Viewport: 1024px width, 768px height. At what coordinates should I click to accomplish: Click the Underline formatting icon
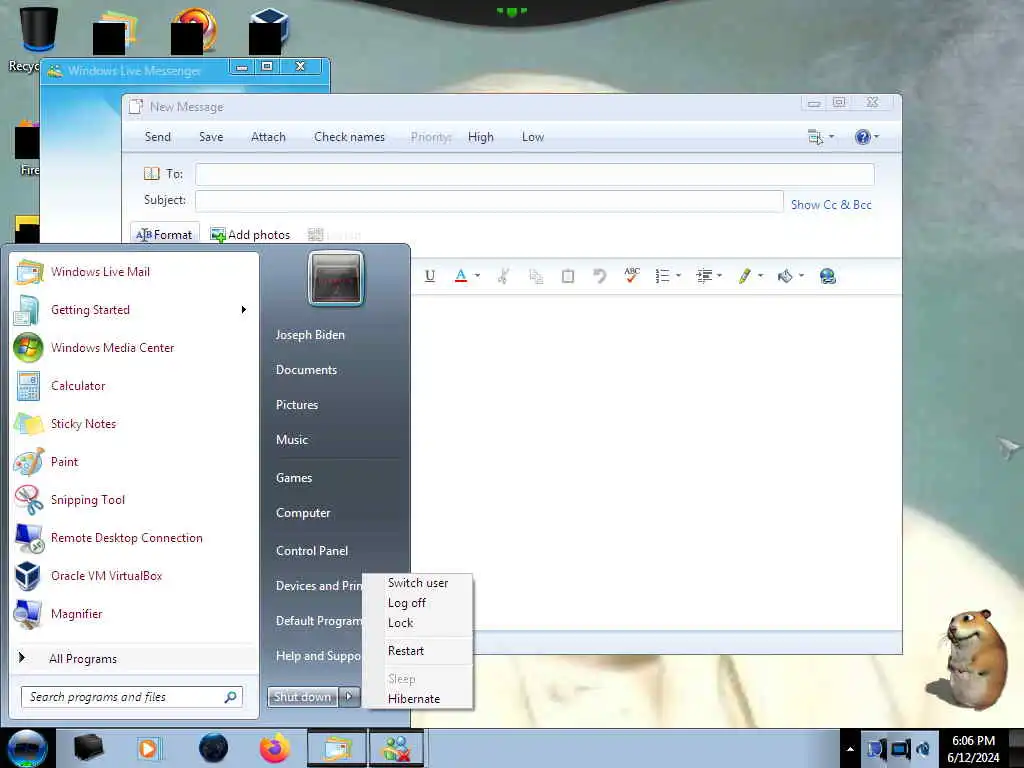(430, 276)
